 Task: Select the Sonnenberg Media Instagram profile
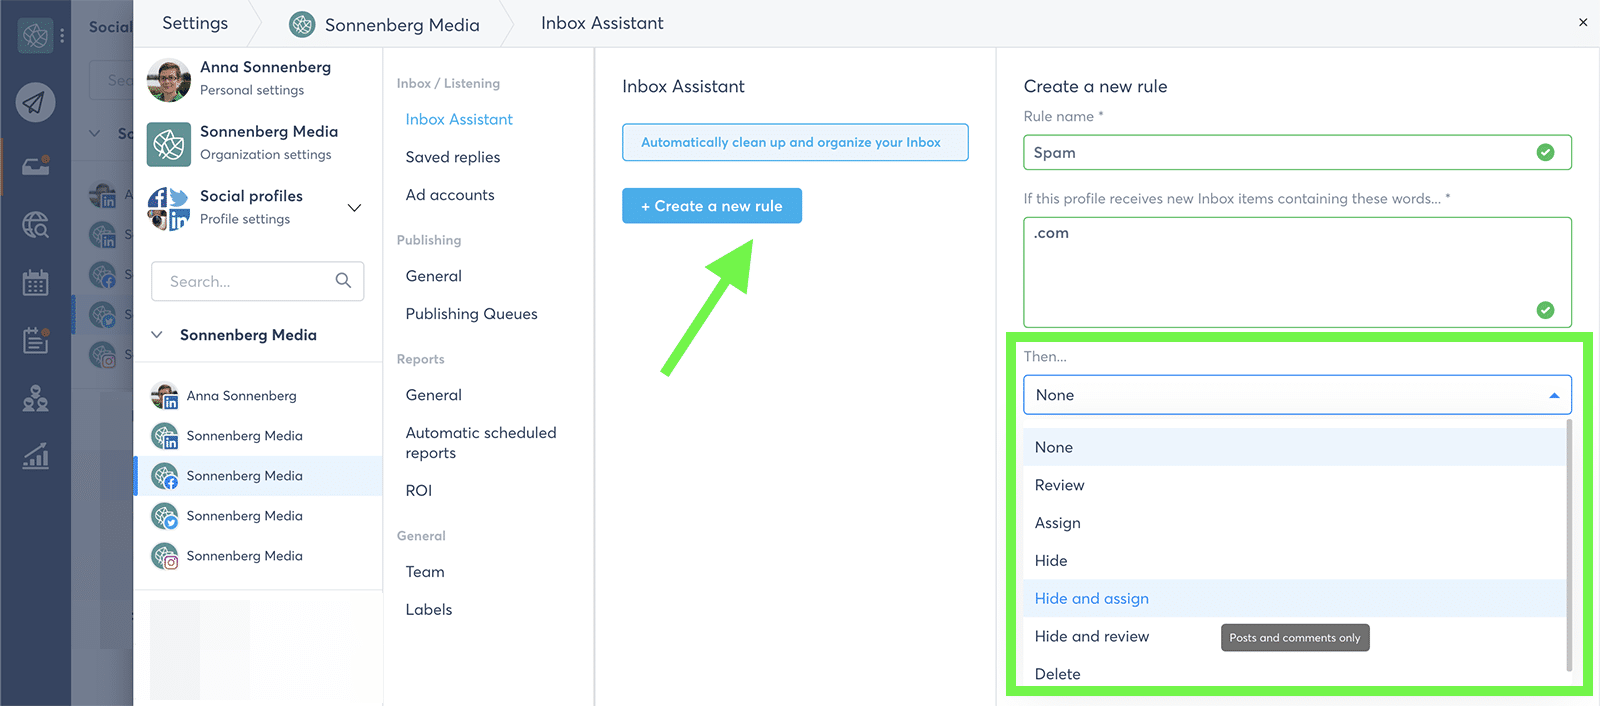(x=244, y=556)
